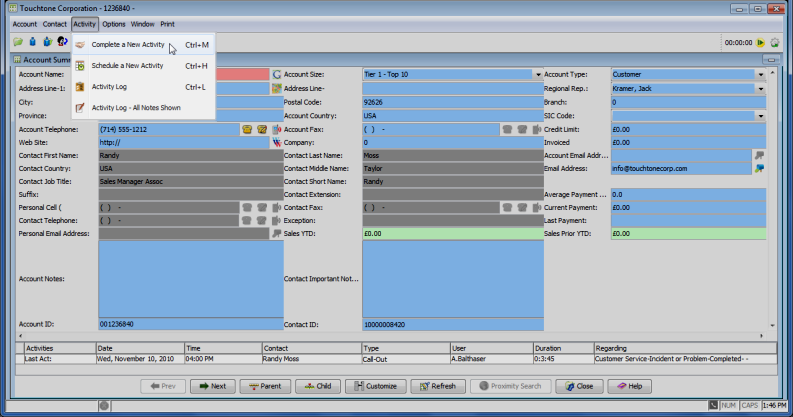Click the phone icon in the status bar
The height and width of the screenshot is (417, 793).
click(713, 405)
